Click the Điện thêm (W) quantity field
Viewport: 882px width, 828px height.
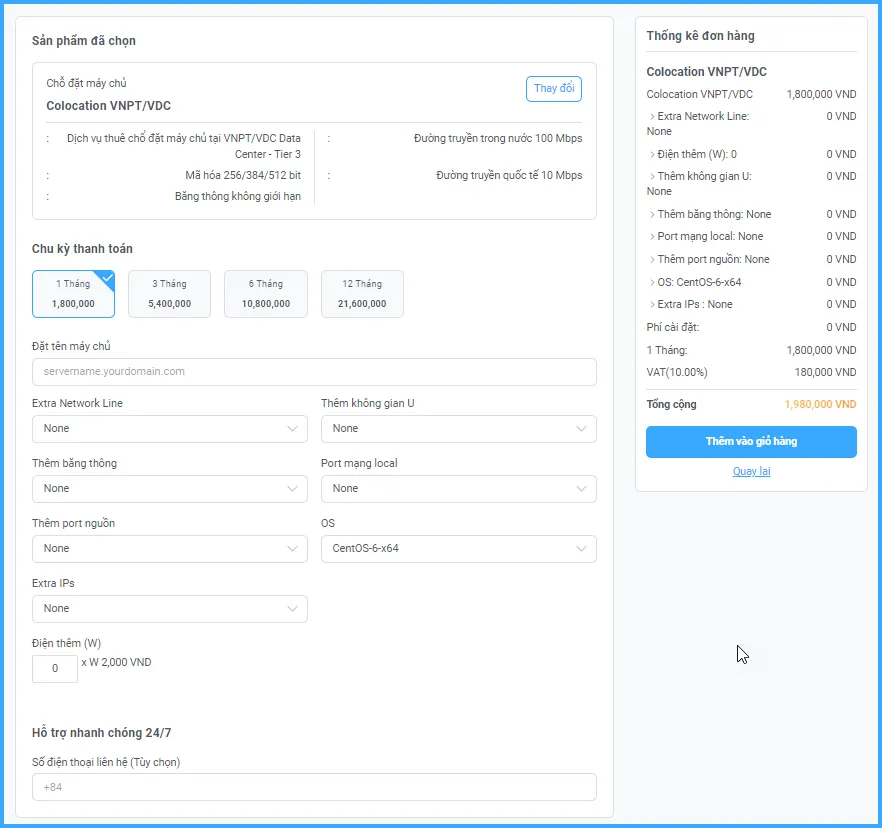tap(55, 669)
